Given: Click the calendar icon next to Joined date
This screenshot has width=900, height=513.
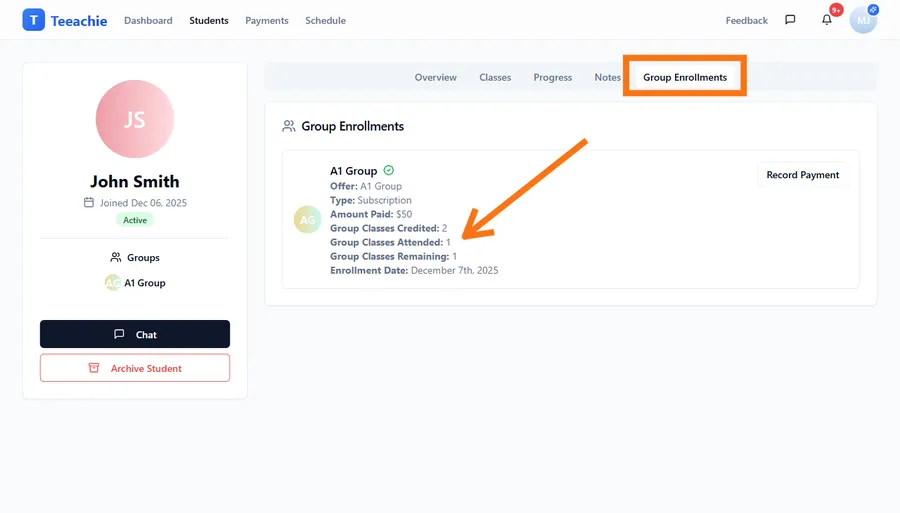Looking at the screenshot, I should (89, 203).
